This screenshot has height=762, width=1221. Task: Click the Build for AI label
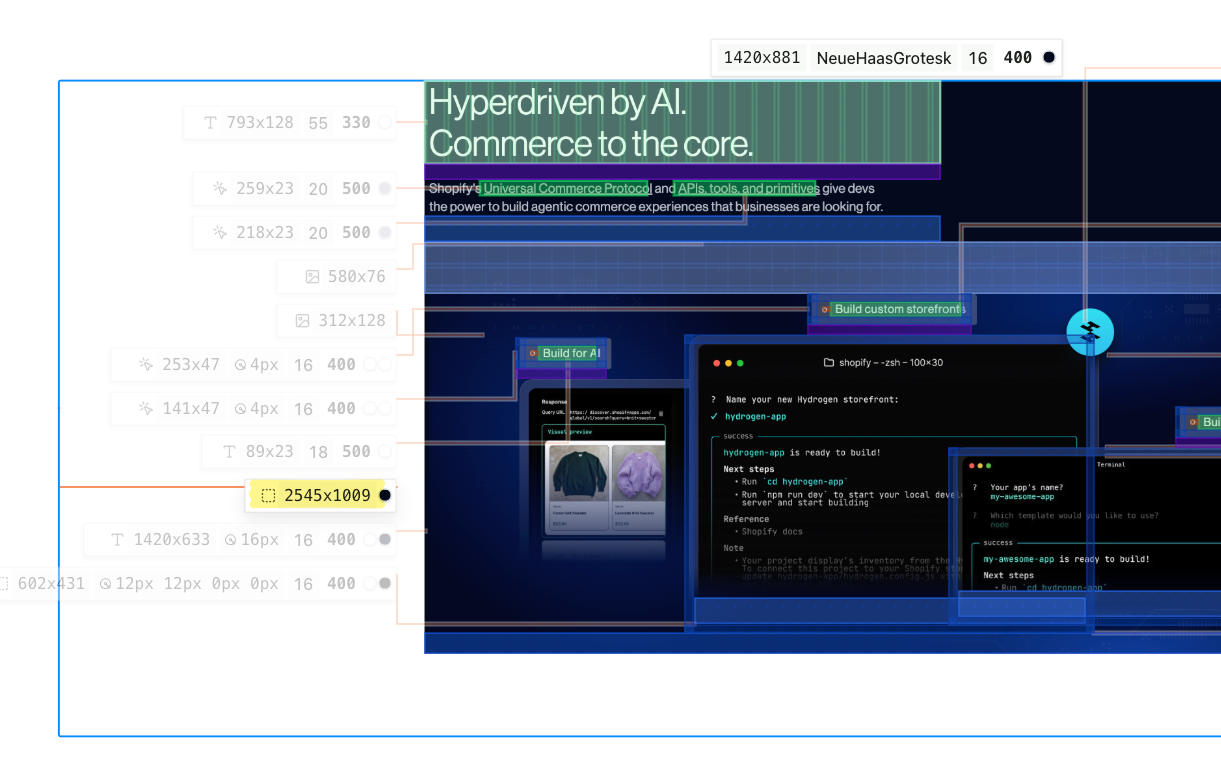571,353
